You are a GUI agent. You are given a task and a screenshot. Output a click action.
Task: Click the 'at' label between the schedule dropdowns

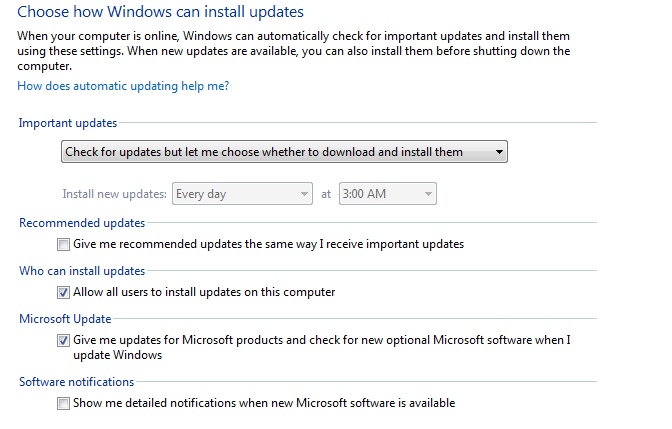click(x=326, y=195)
